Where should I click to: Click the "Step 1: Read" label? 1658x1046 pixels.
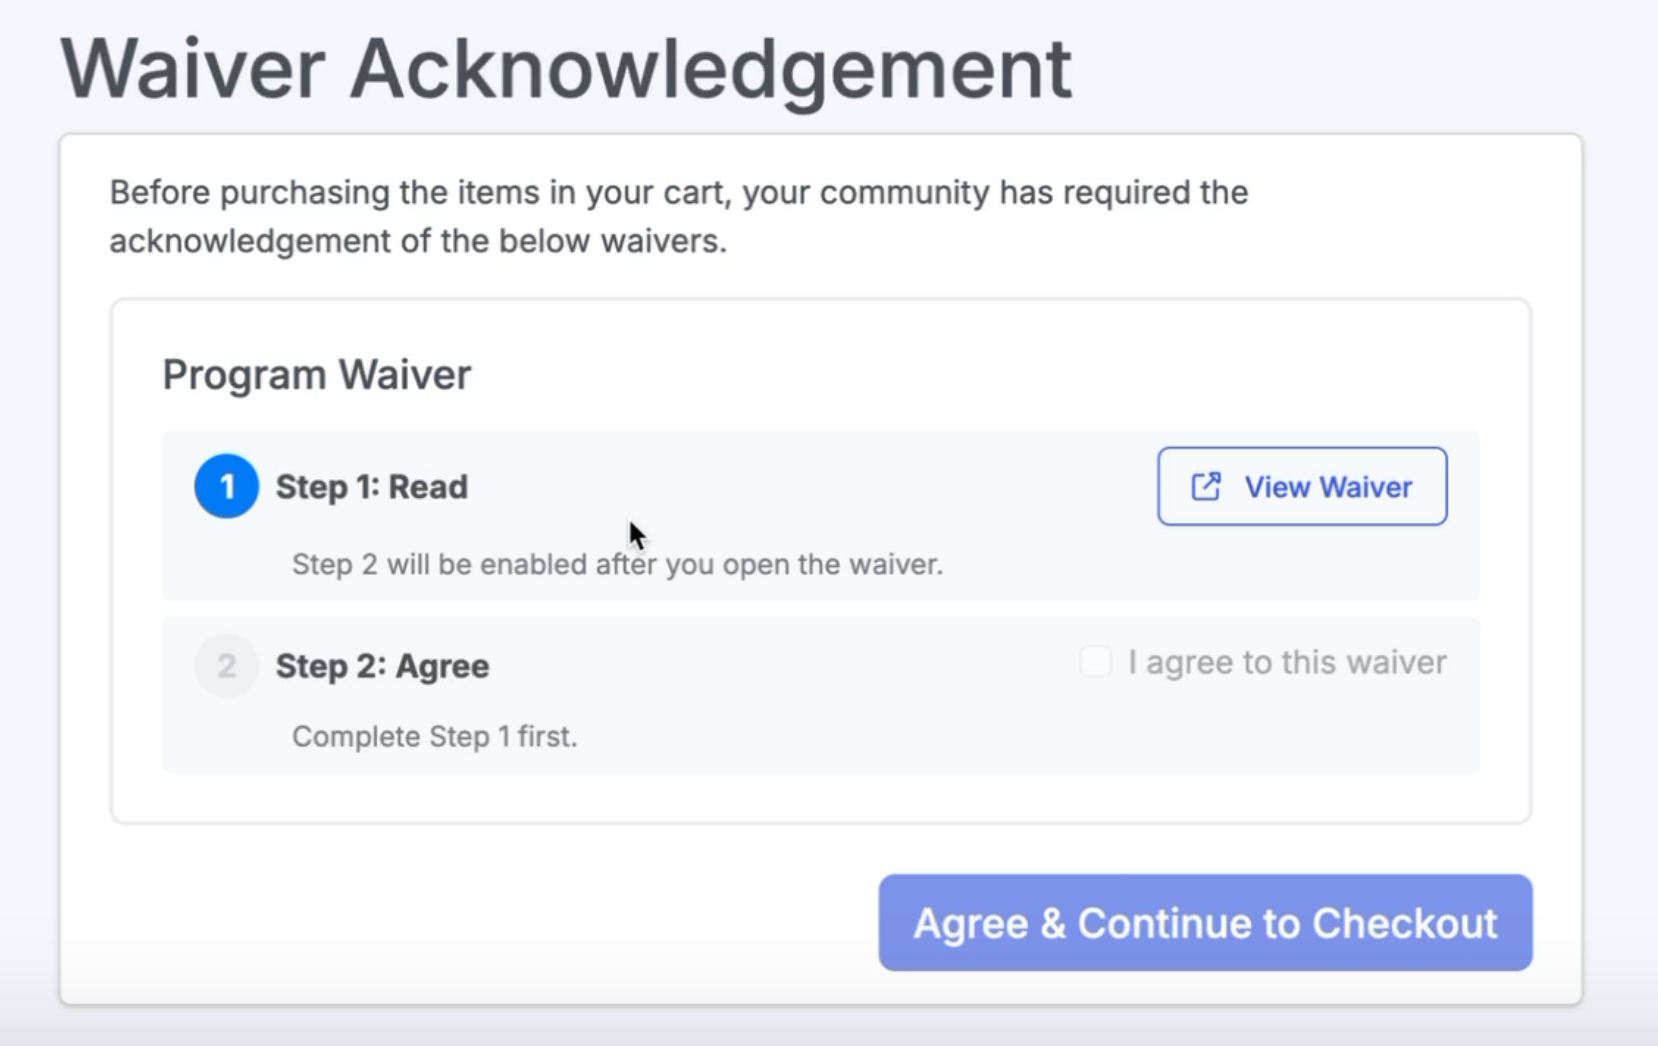372,487
